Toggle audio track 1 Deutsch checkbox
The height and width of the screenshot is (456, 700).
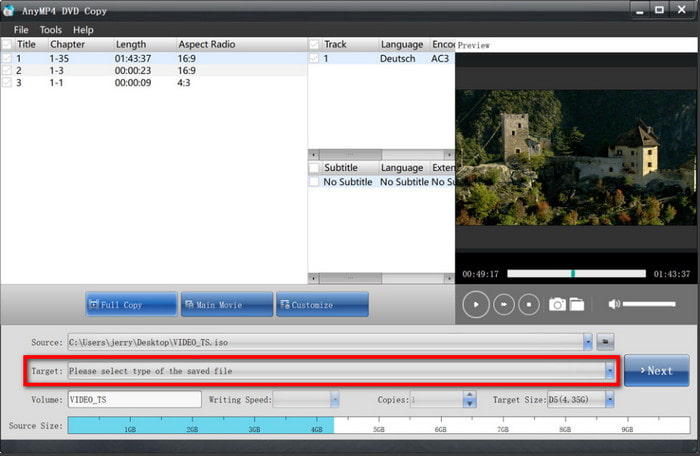(x=314, y=59)
